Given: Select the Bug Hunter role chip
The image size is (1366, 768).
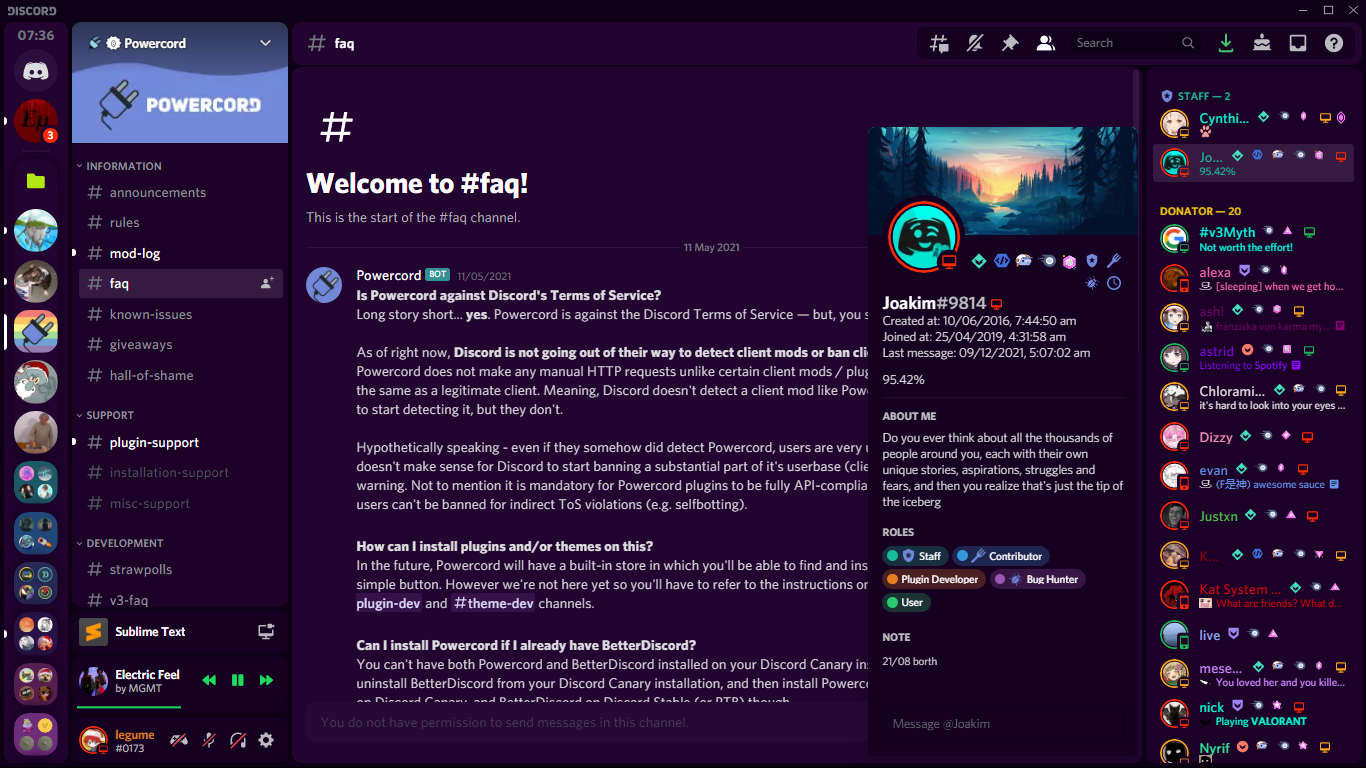Looking at the screenshot, I should [1037, 579].
